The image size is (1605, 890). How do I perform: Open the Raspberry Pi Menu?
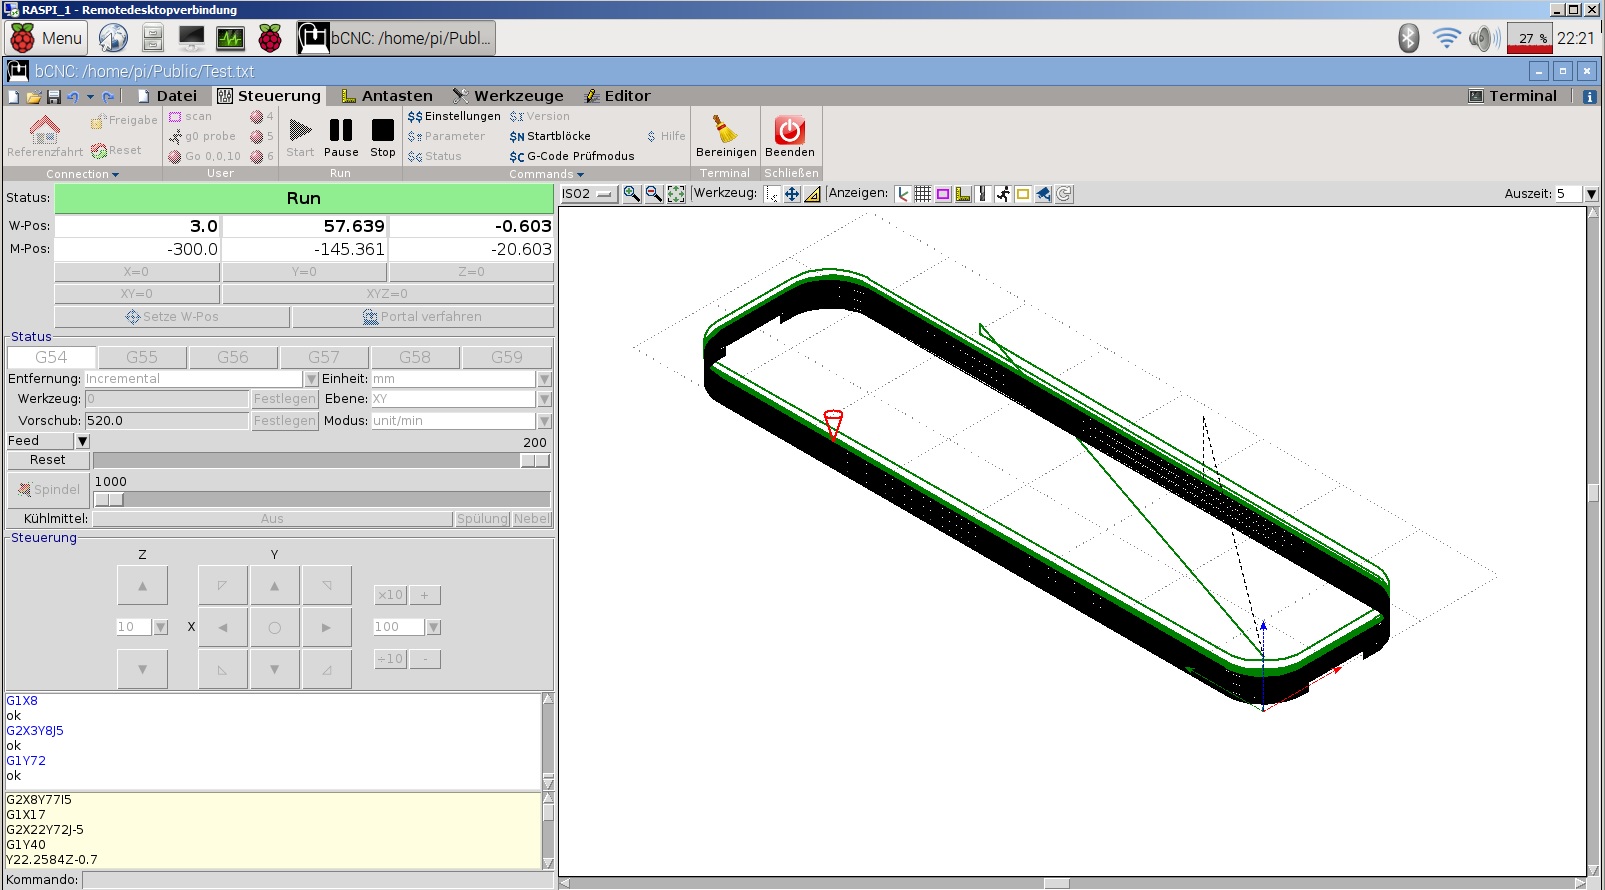(46, 38)
